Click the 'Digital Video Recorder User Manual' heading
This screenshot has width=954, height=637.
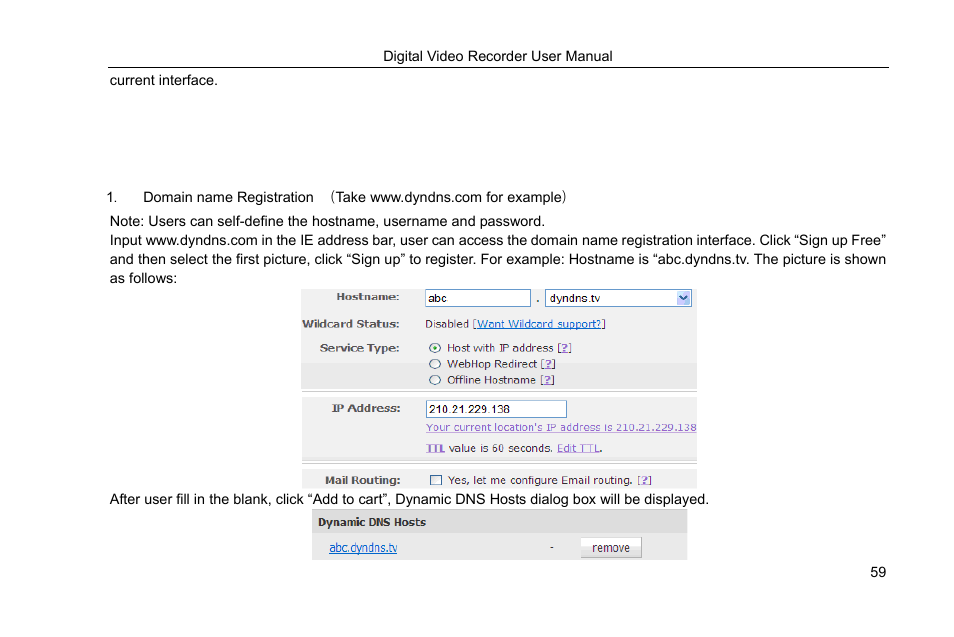[498, 56]
